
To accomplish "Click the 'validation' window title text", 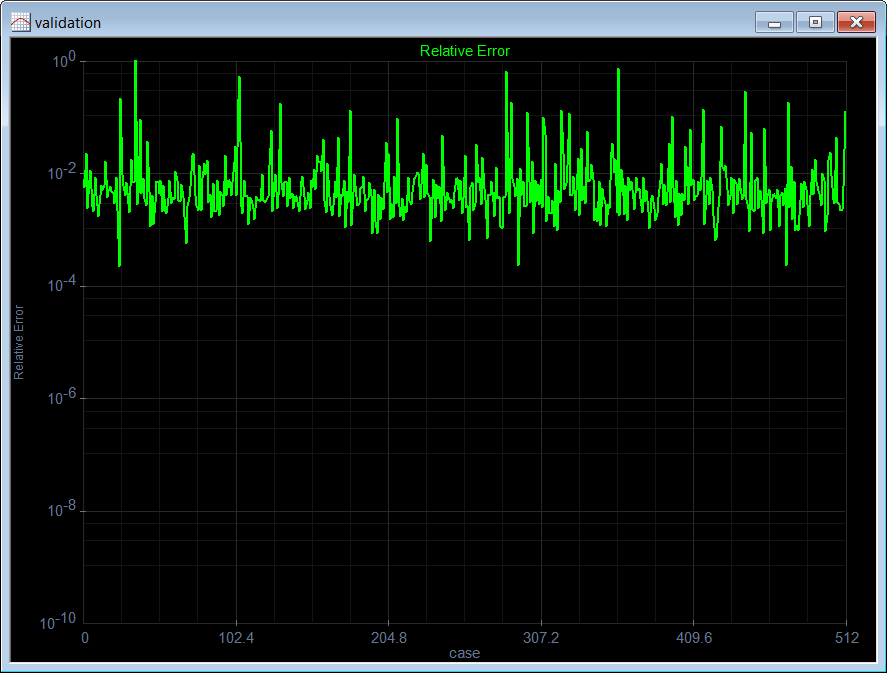I will pos(68,23).
